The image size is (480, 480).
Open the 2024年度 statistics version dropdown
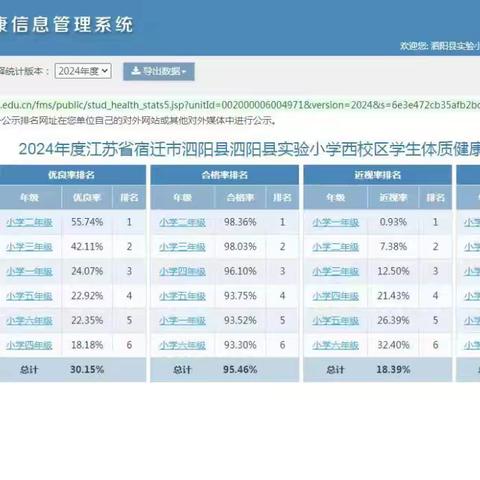pyautogui.click(x=83, y=71)
